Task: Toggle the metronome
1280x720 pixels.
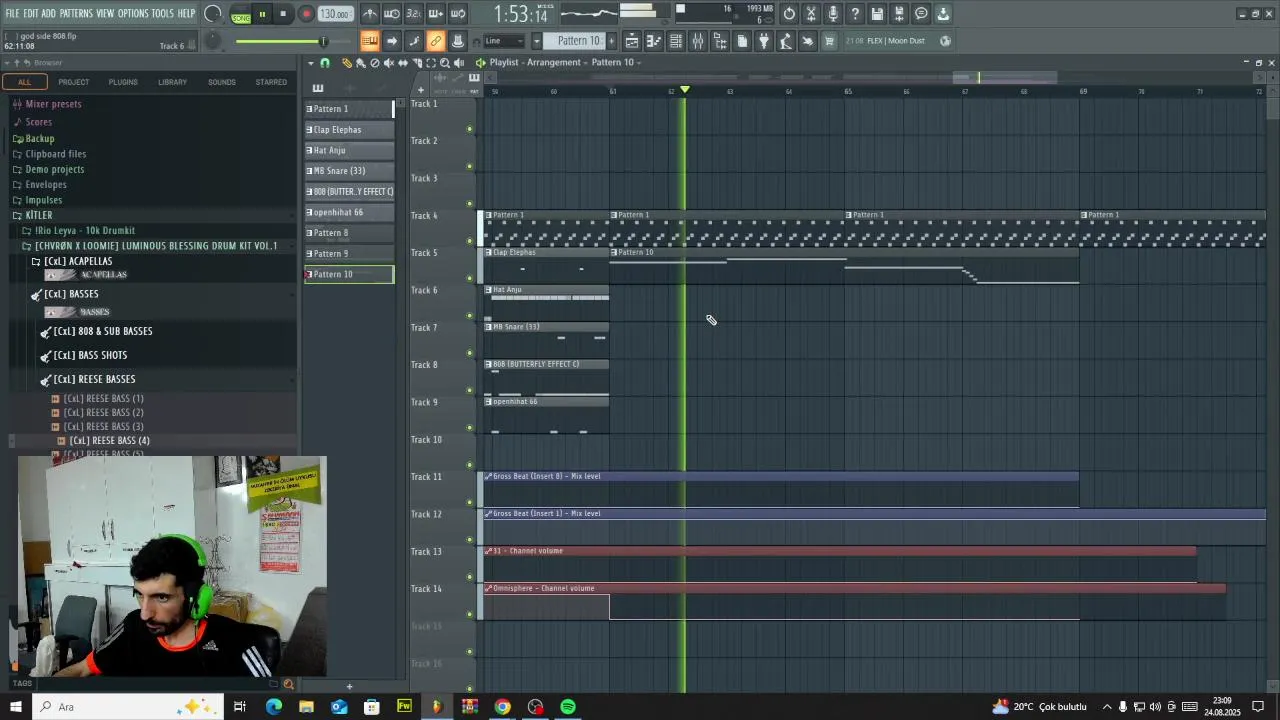Action: click(x=370, y=14)
